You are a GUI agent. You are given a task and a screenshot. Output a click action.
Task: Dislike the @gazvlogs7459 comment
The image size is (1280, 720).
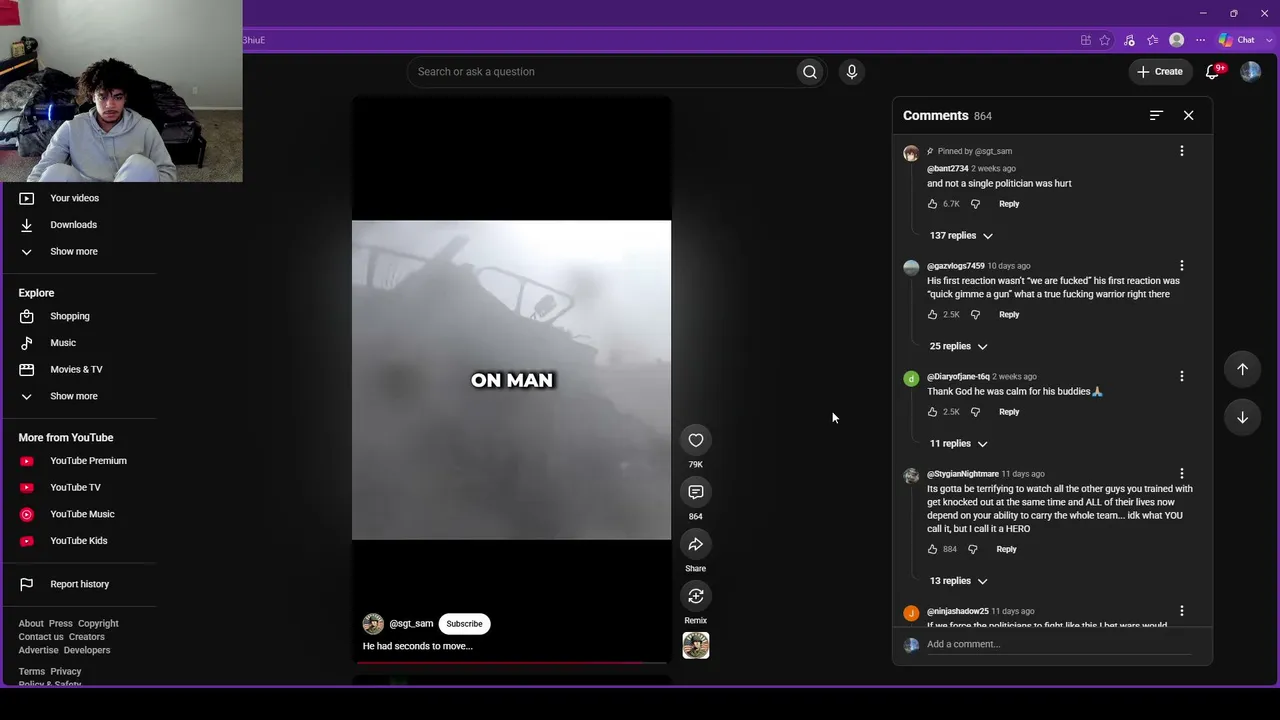pos(975,315)
